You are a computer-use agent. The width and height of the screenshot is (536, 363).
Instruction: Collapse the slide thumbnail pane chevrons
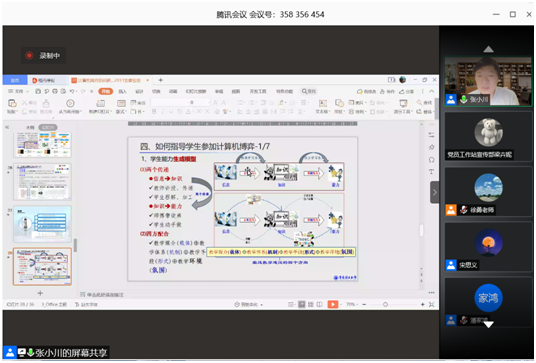click(7, 127)
